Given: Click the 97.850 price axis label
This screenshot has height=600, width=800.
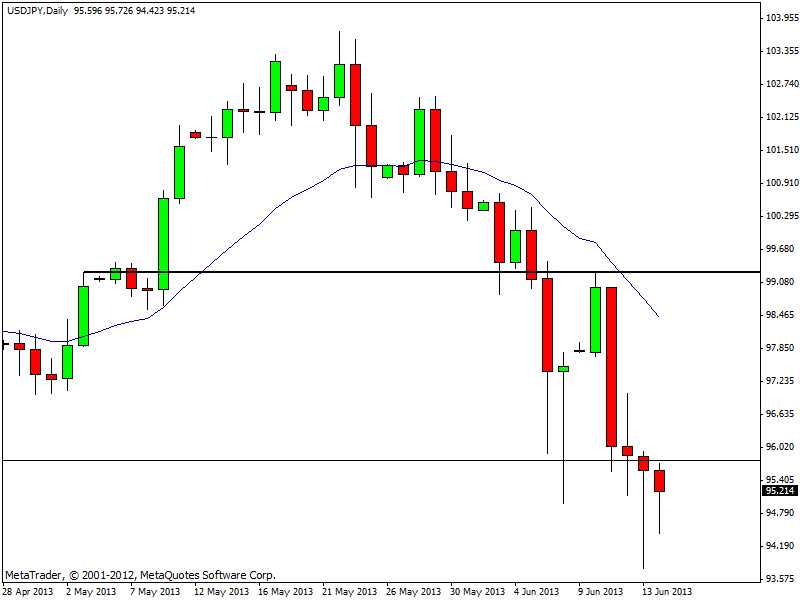Looking at the screenshot, I should [x=780, y=348].
